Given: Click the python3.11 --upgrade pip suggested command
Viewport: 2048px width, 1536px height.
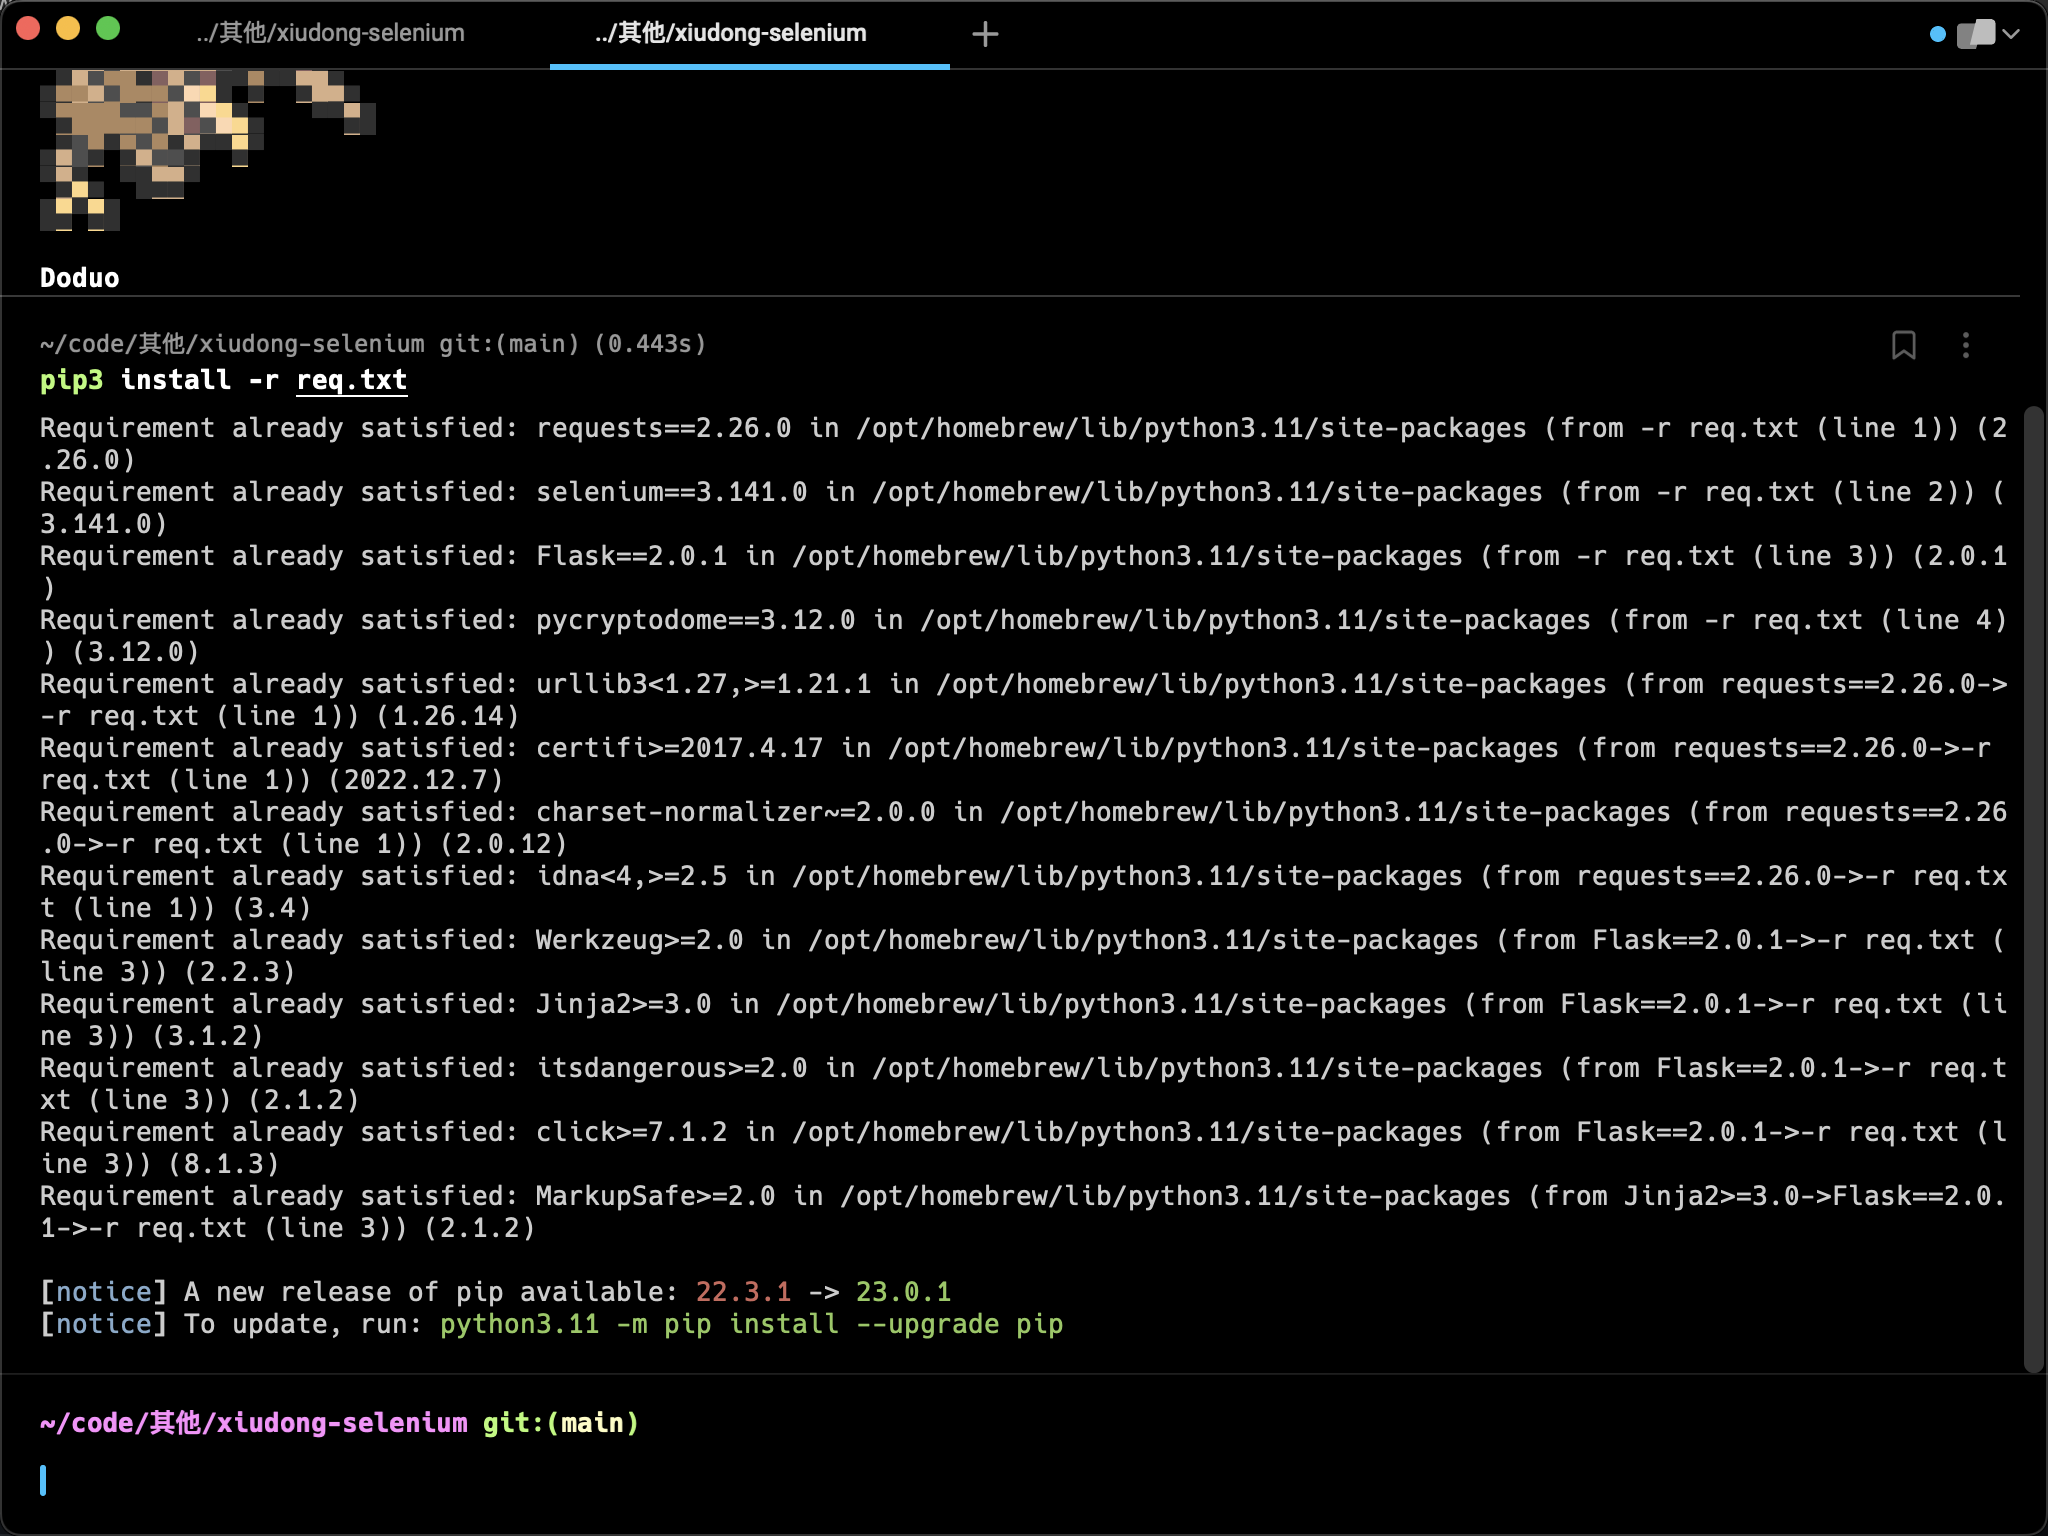Looking at the screenshot, I should click(x=752, y=1323).
